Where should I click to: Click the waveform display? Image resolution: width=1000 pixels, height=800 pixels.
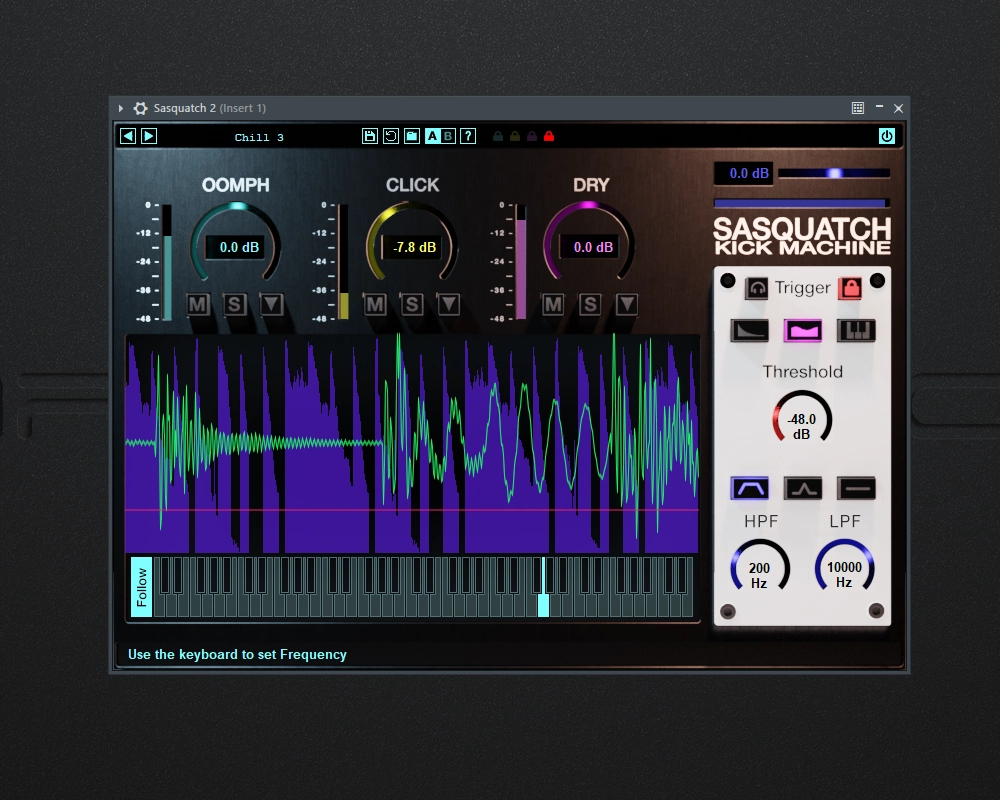pyautogui.click(x=412, y=443)
